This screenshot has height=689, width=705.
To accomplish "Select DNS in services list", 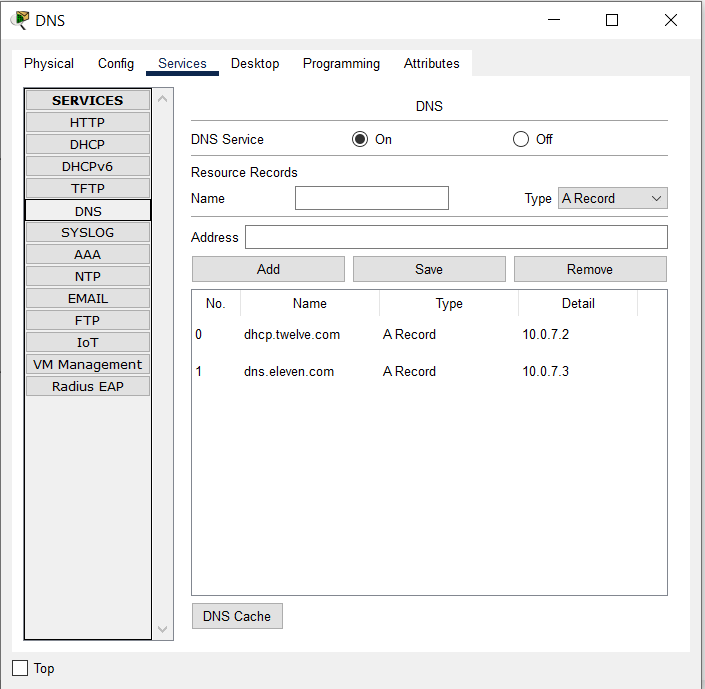I will 88,210.
